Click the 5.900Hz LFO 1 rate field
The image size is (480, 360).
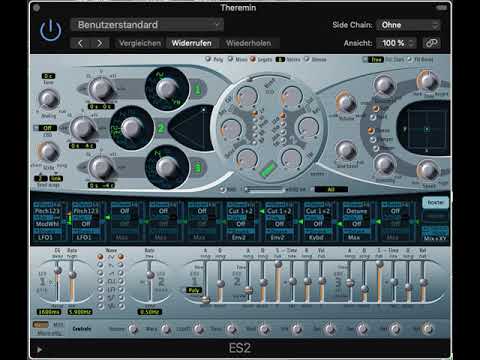point(80,312)
